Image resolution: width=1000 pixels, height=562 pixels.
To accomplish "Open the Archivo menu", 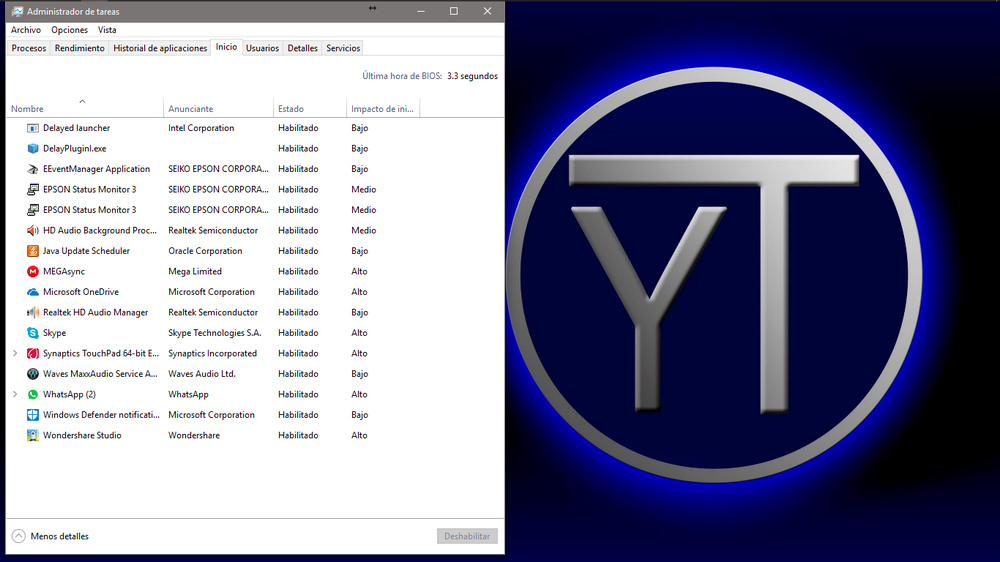I will pyautogui.click(x=26, y=30).
